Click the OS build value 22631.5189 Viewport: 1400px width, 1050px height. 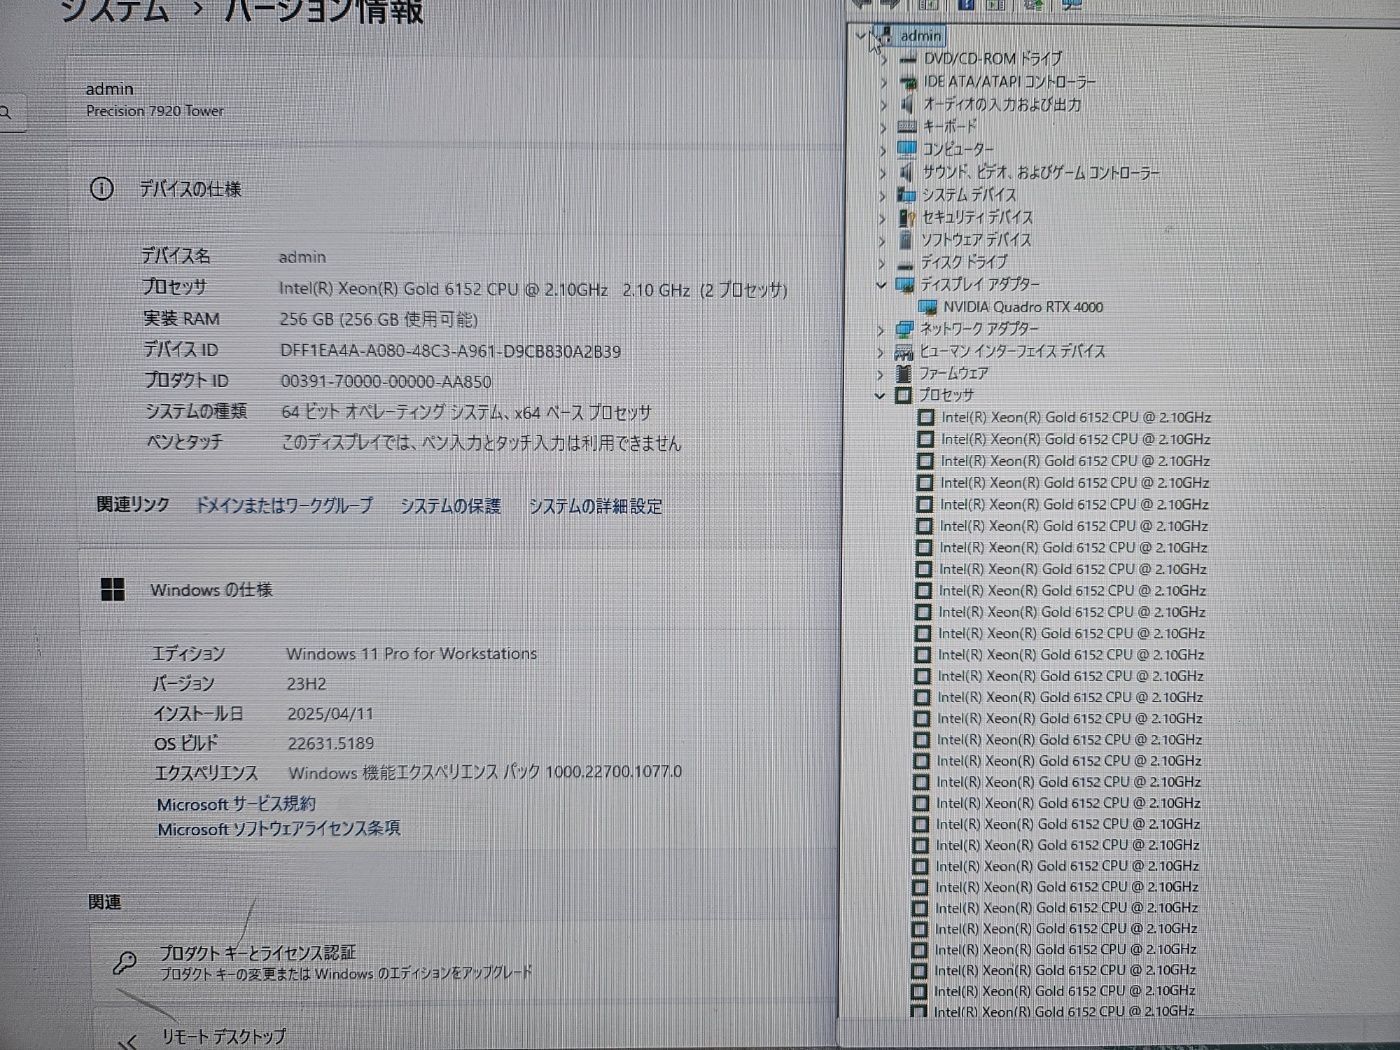331,744
